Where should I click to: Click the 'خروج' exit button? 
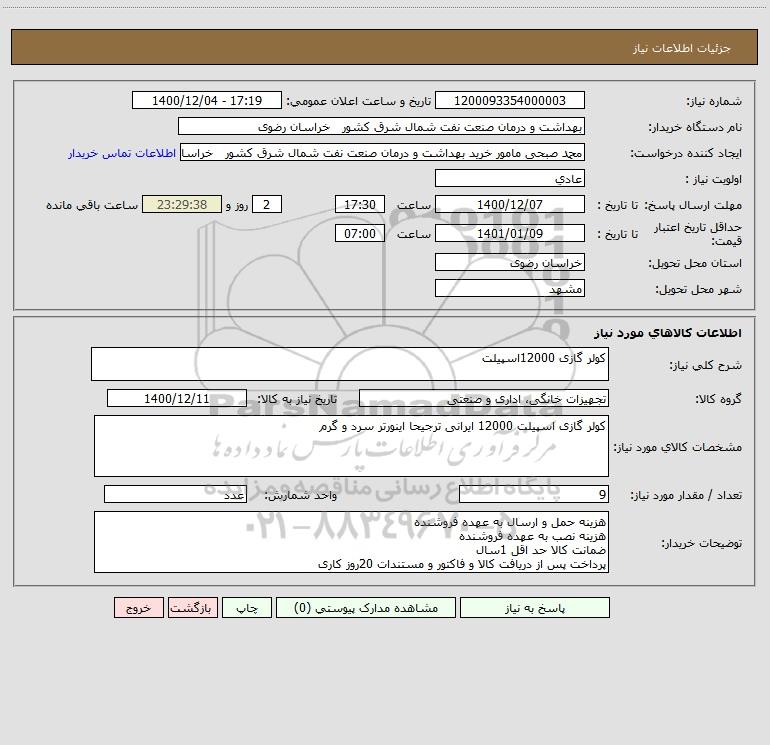click(x=138, y=608)
